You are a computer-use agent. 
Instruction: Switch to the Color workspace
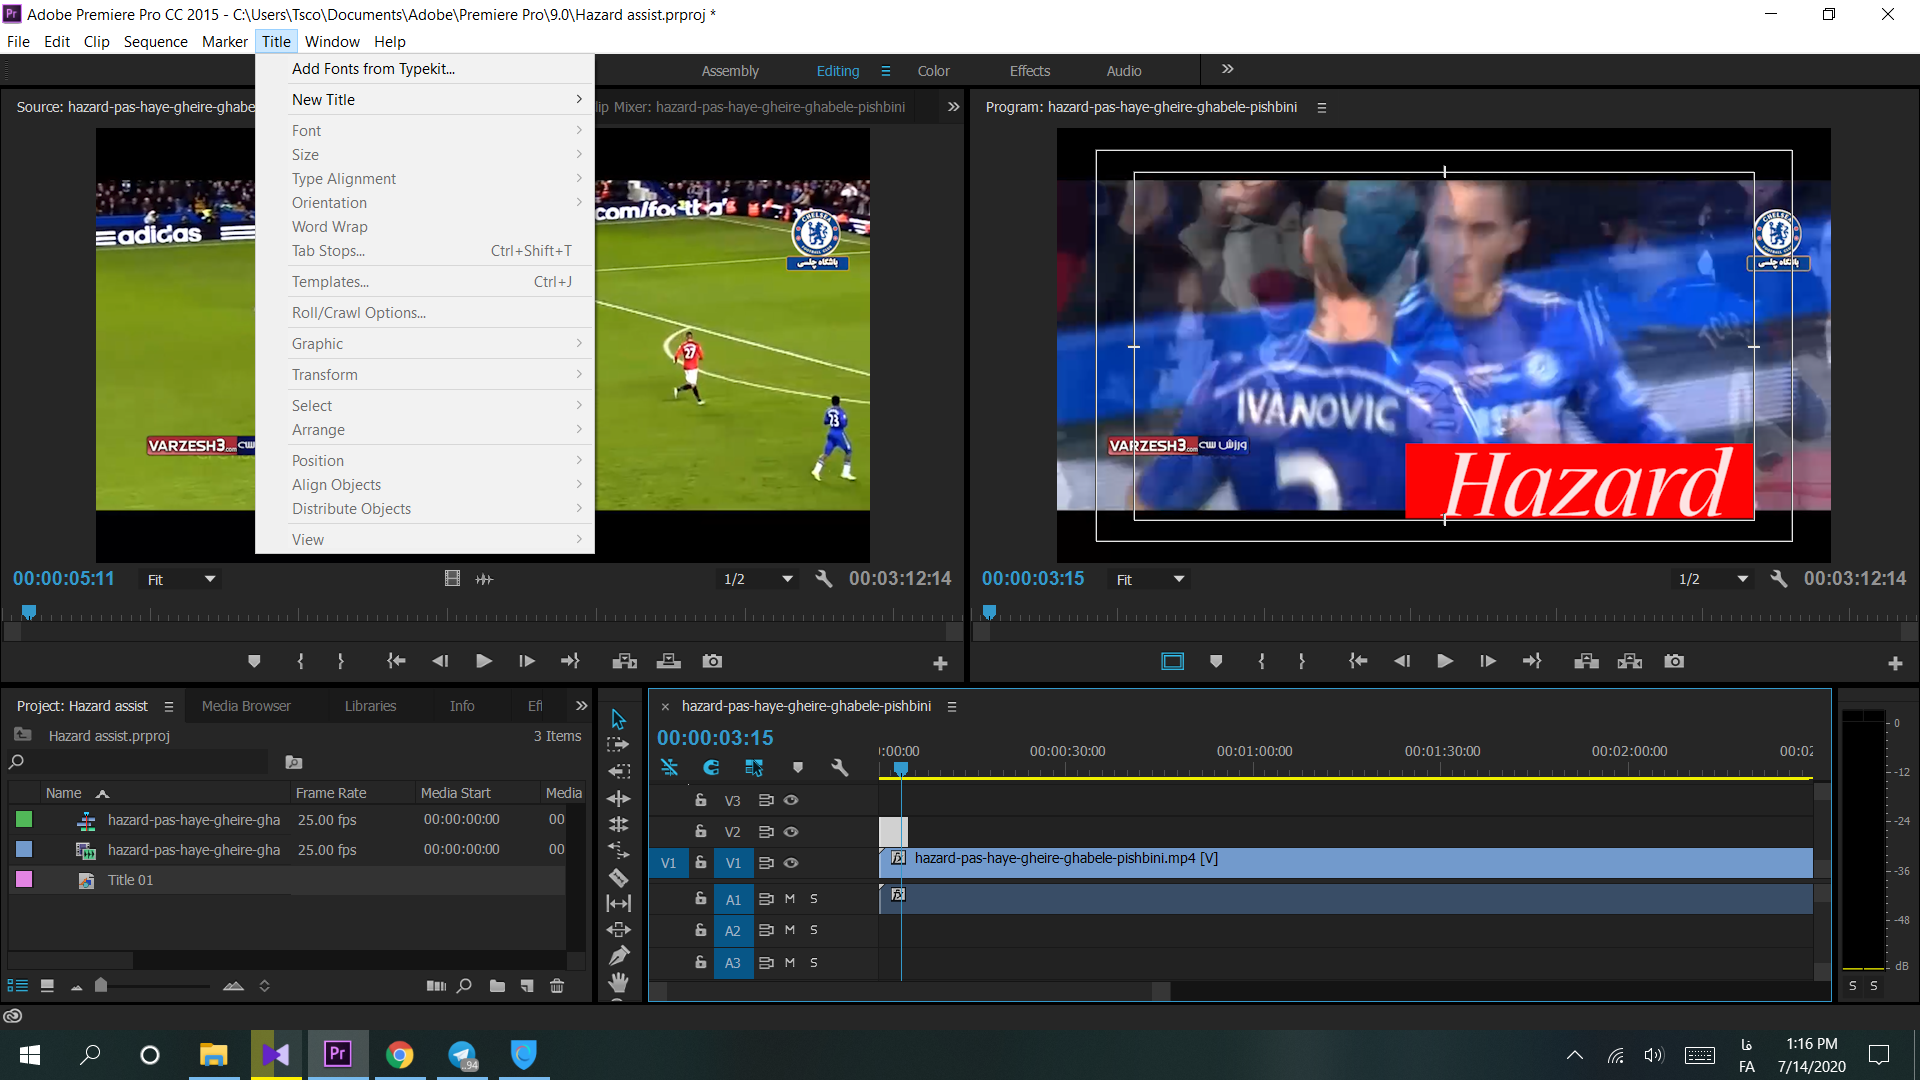click(x=933, y=70)
